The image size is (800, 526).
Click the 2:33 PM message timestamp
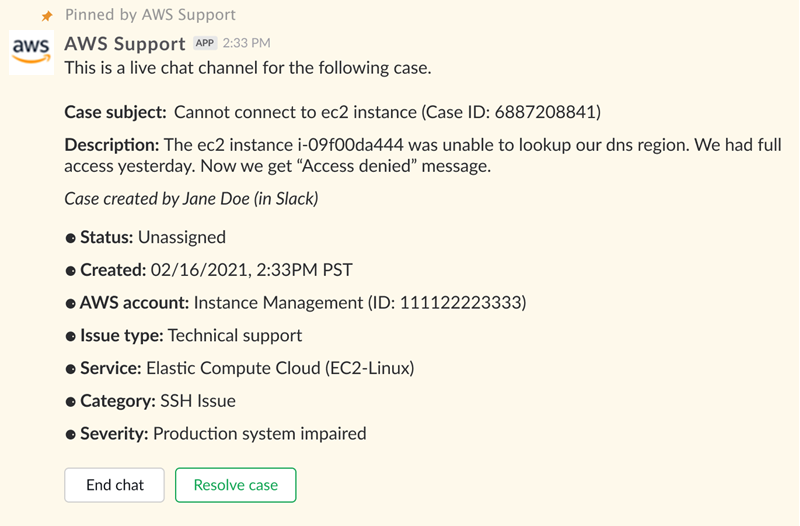click(x=246, y=43)
